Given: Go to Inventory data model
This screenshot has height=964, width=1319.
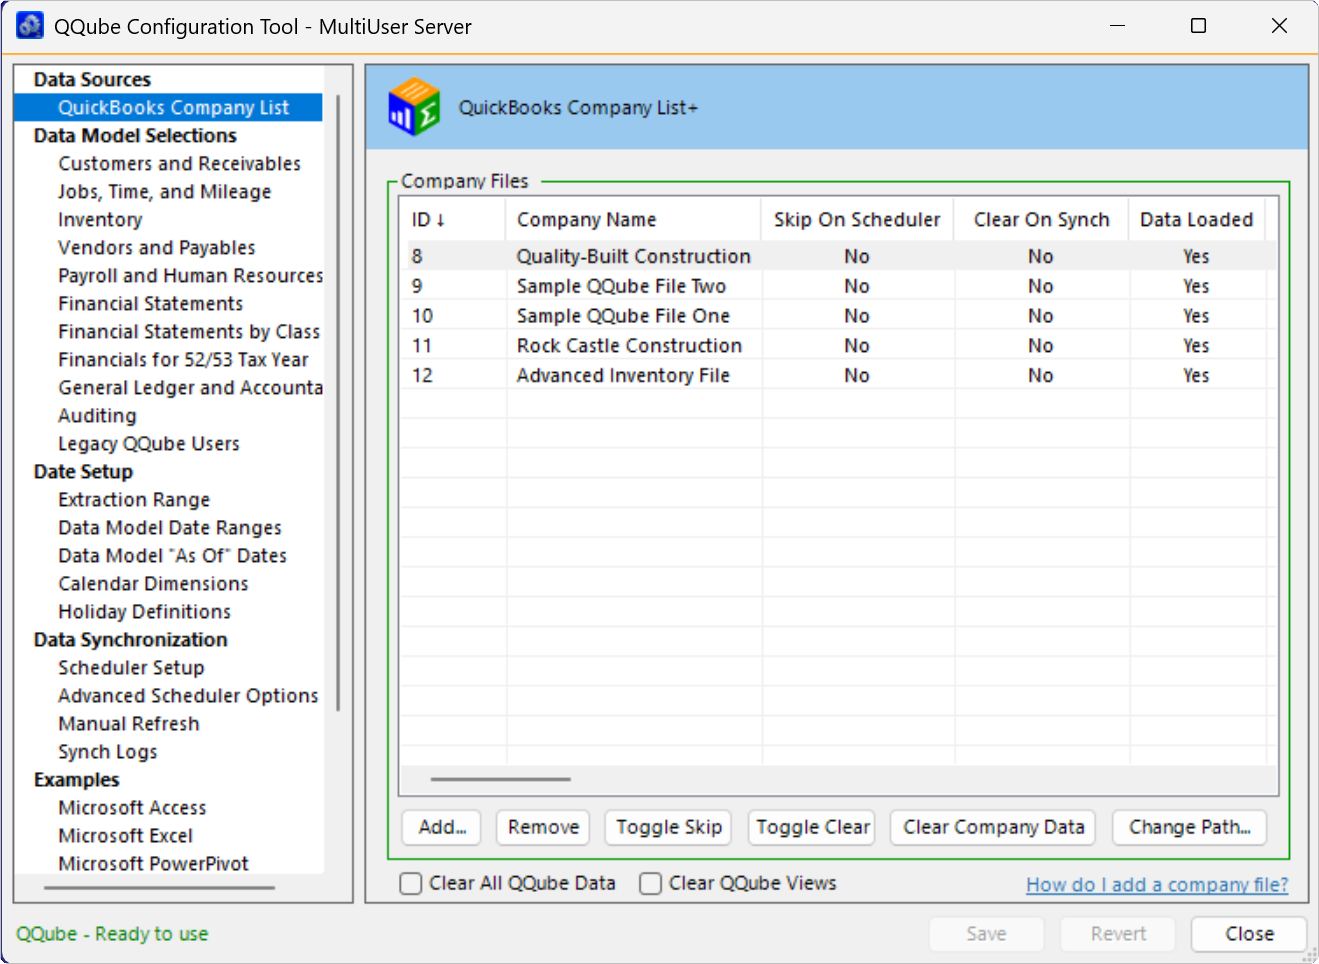Looking at the screenshot, I should [x=100, y=219].
